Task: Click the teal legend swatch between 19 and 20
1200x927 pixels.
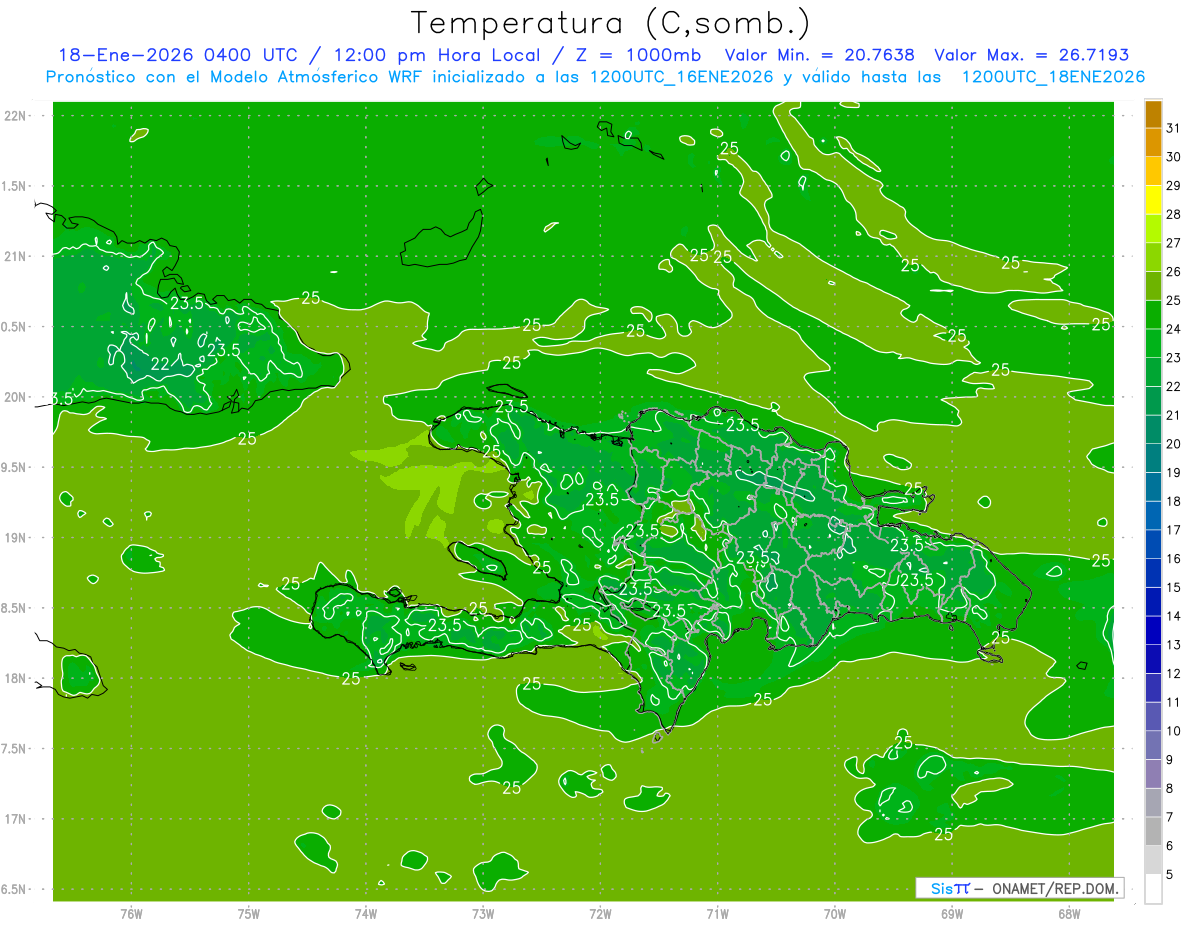Action: pos(1153,458)
